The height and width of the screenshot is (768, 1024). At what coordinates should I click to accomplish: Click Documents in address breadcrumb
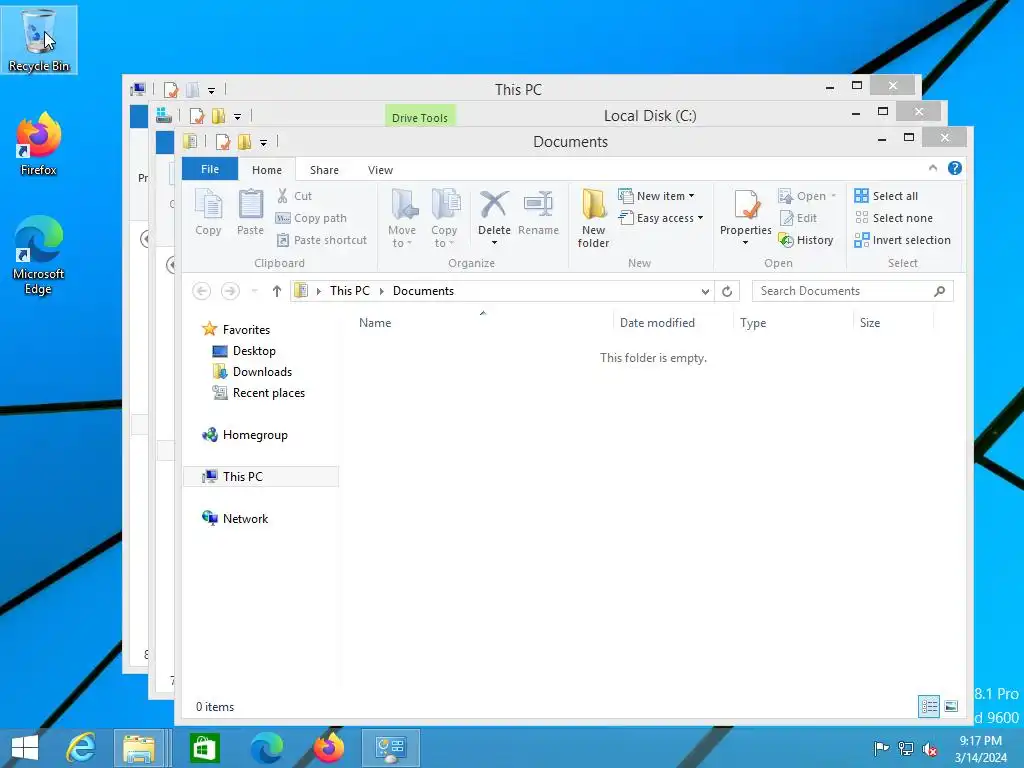[x=423, y=291]
